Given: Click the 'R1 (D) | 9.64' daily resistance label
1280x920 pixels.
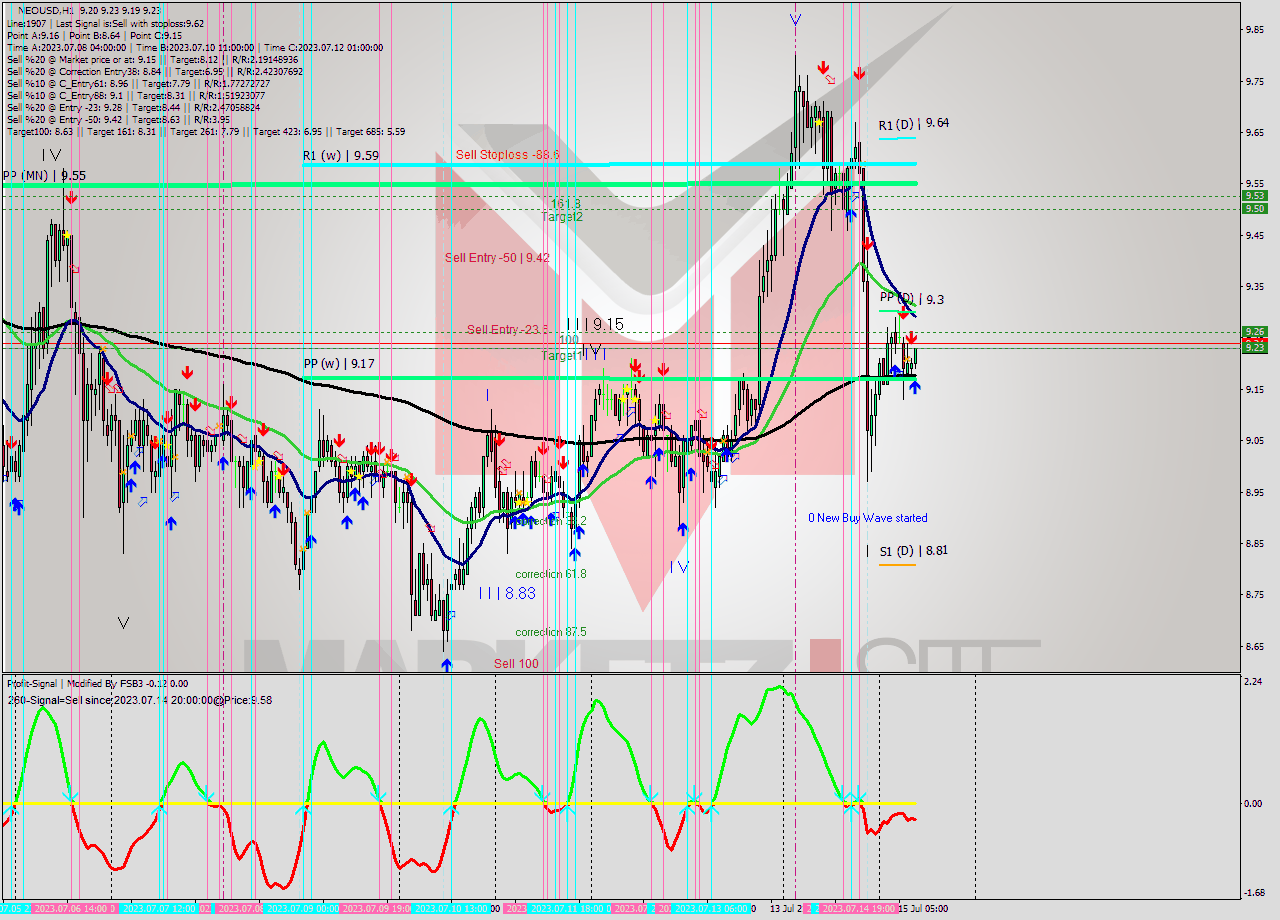Looking at the screenshot, I should (914, 123).
